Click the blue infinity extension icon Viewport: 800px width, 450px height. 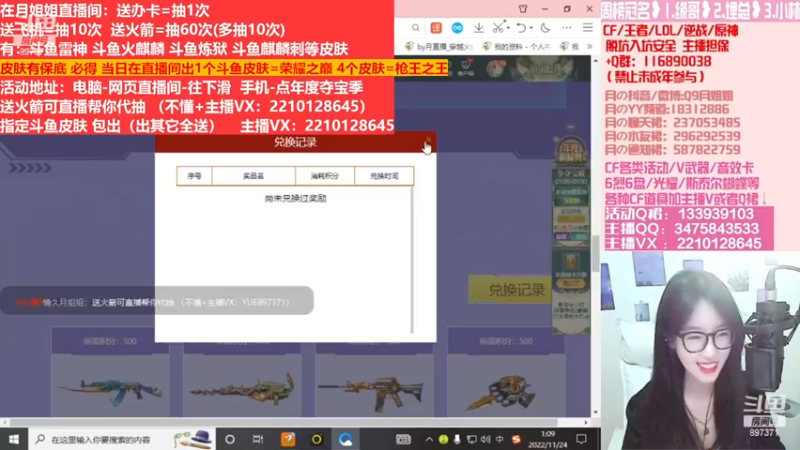pos(457,28)
